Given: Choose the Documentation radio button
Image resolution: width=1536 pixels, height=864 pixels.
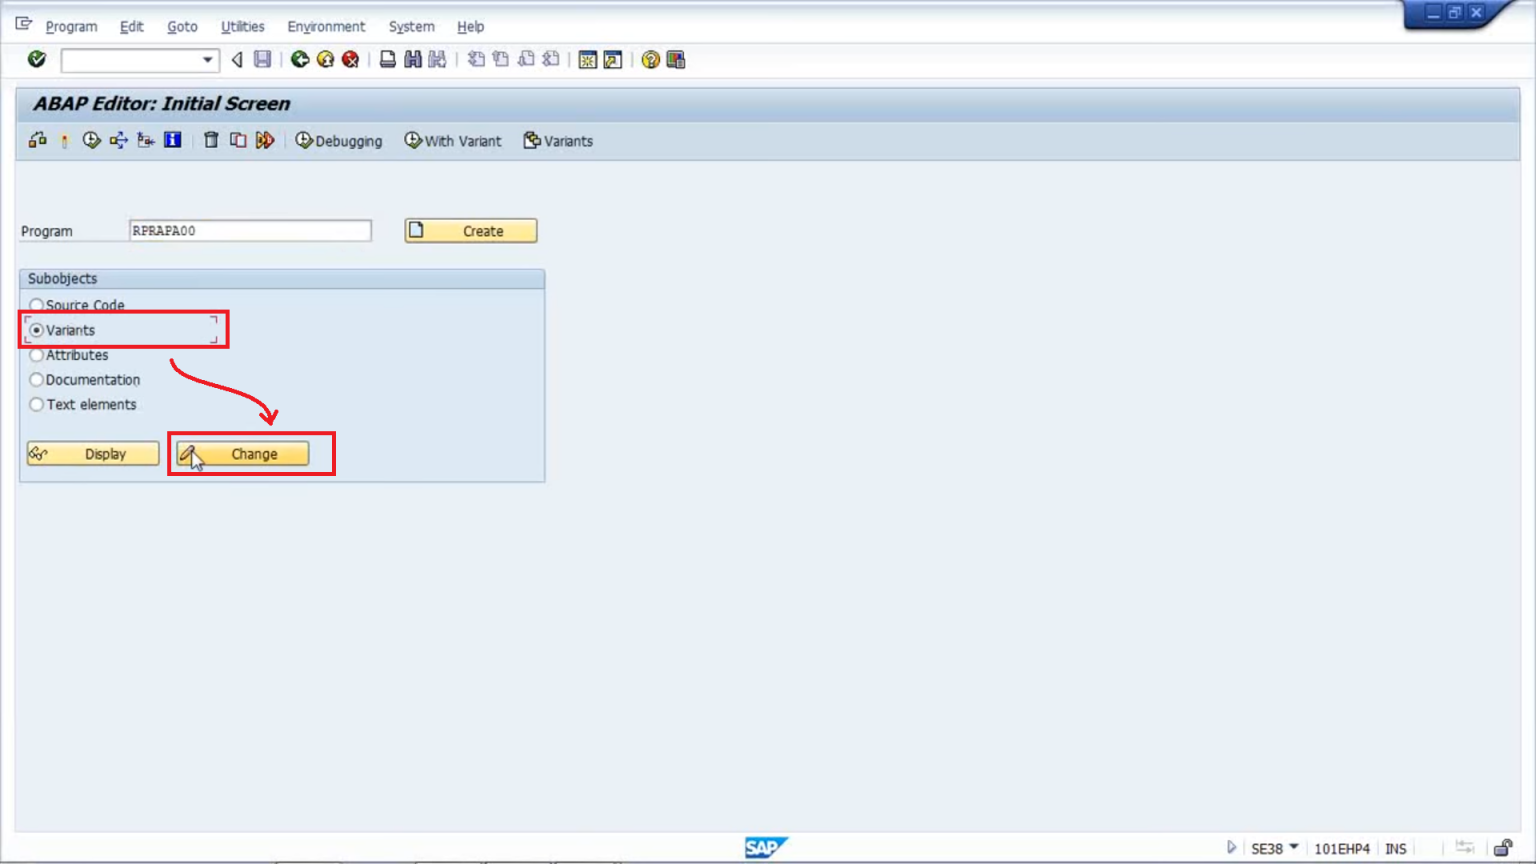Looking at the screenshot, I should (36, 380).
